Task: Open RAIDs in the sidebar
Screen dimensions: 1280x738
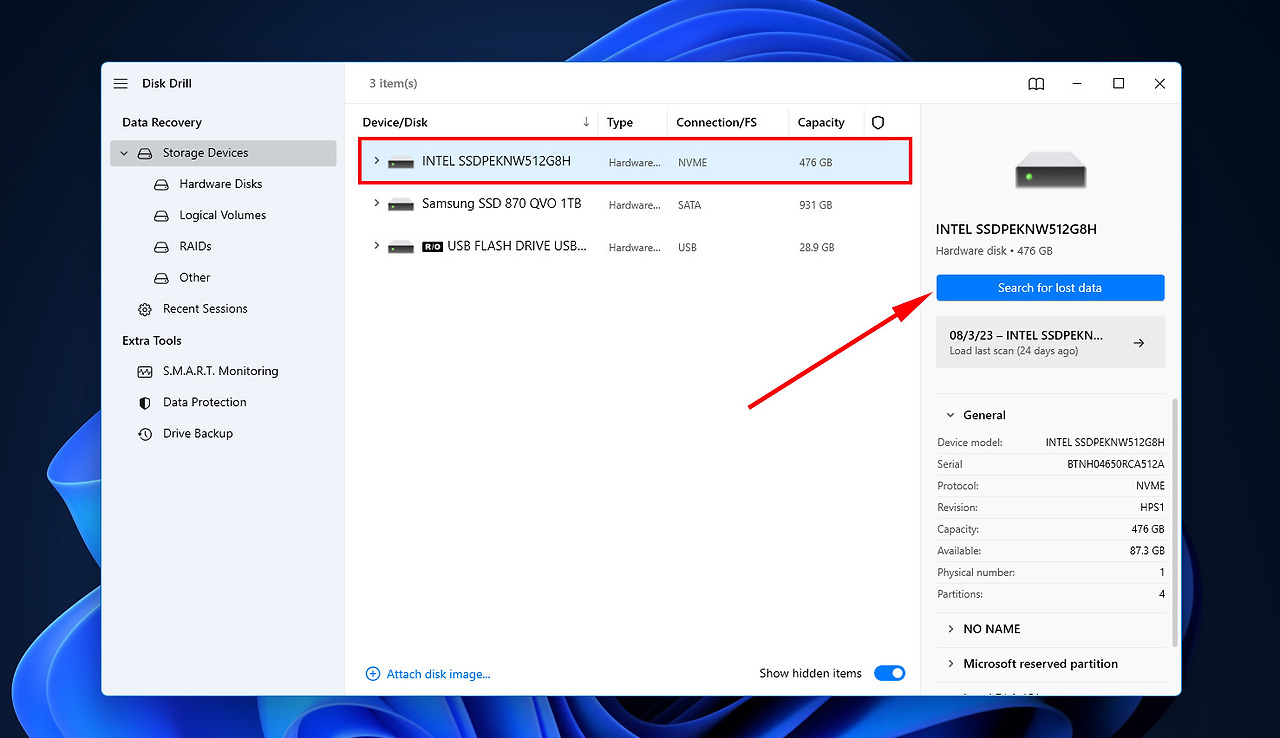Action: (195, 246)
